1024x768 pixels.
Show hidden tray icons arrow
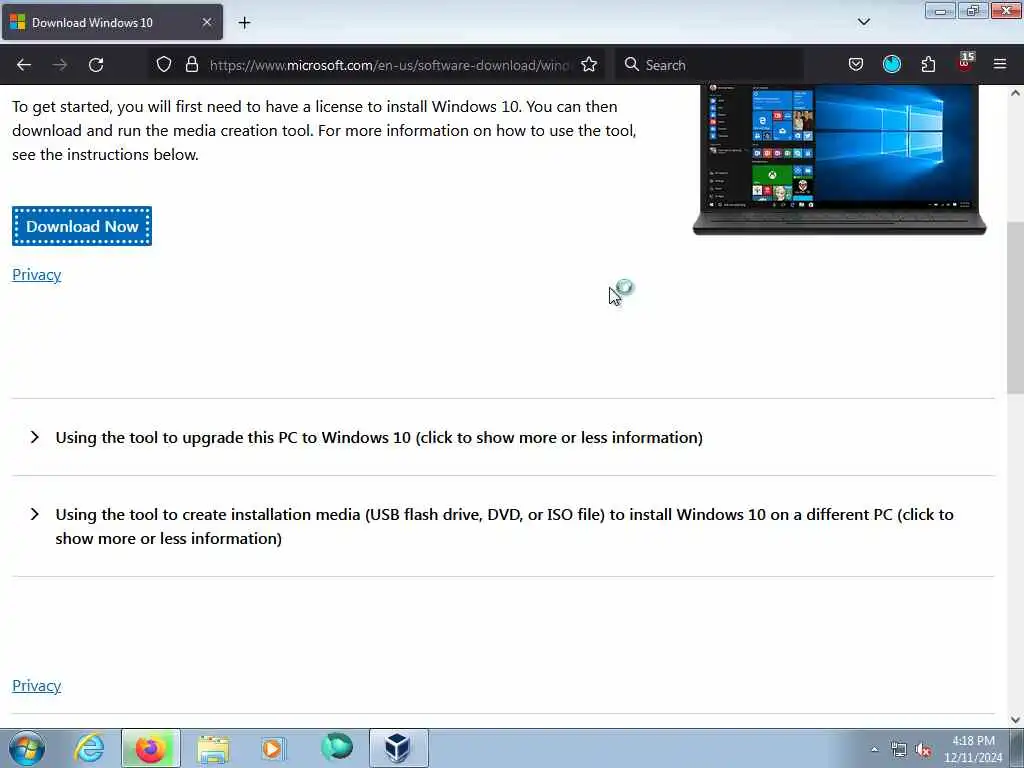pyautogui.click(x=874, y=749)
